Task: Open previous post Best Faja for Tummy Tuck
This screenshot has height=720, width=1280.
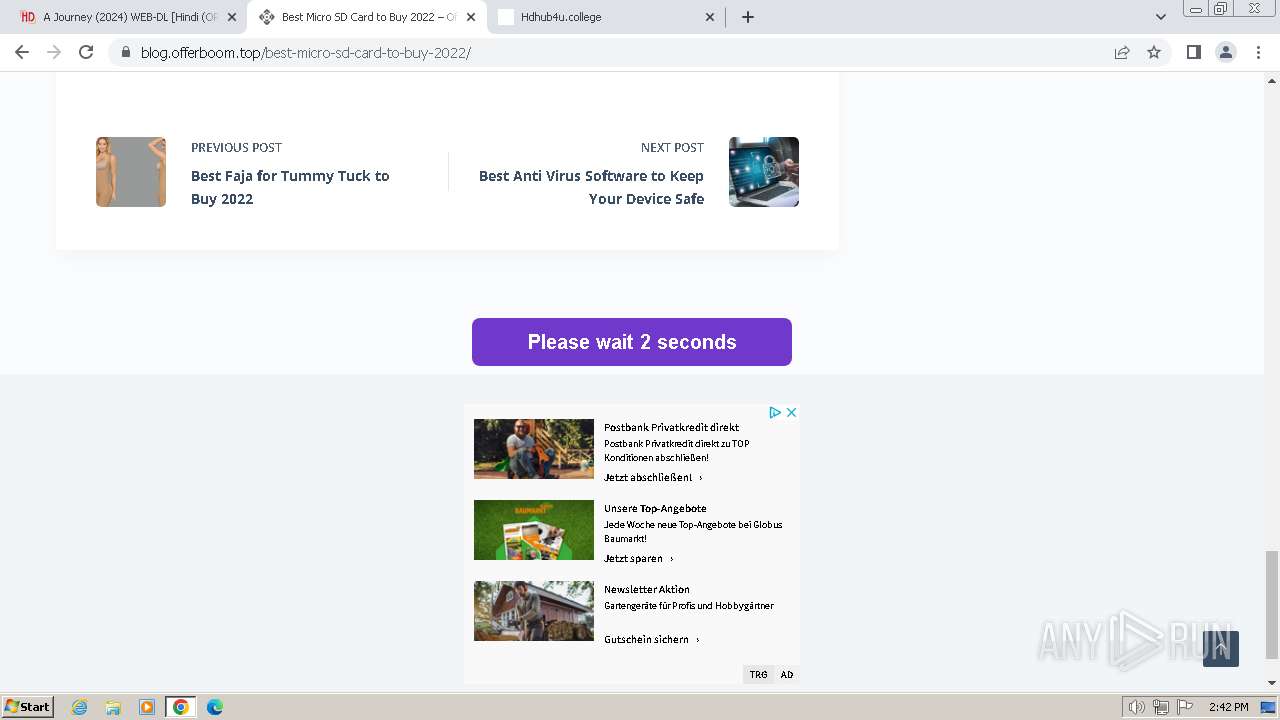Action: click(x=290, y=187)
